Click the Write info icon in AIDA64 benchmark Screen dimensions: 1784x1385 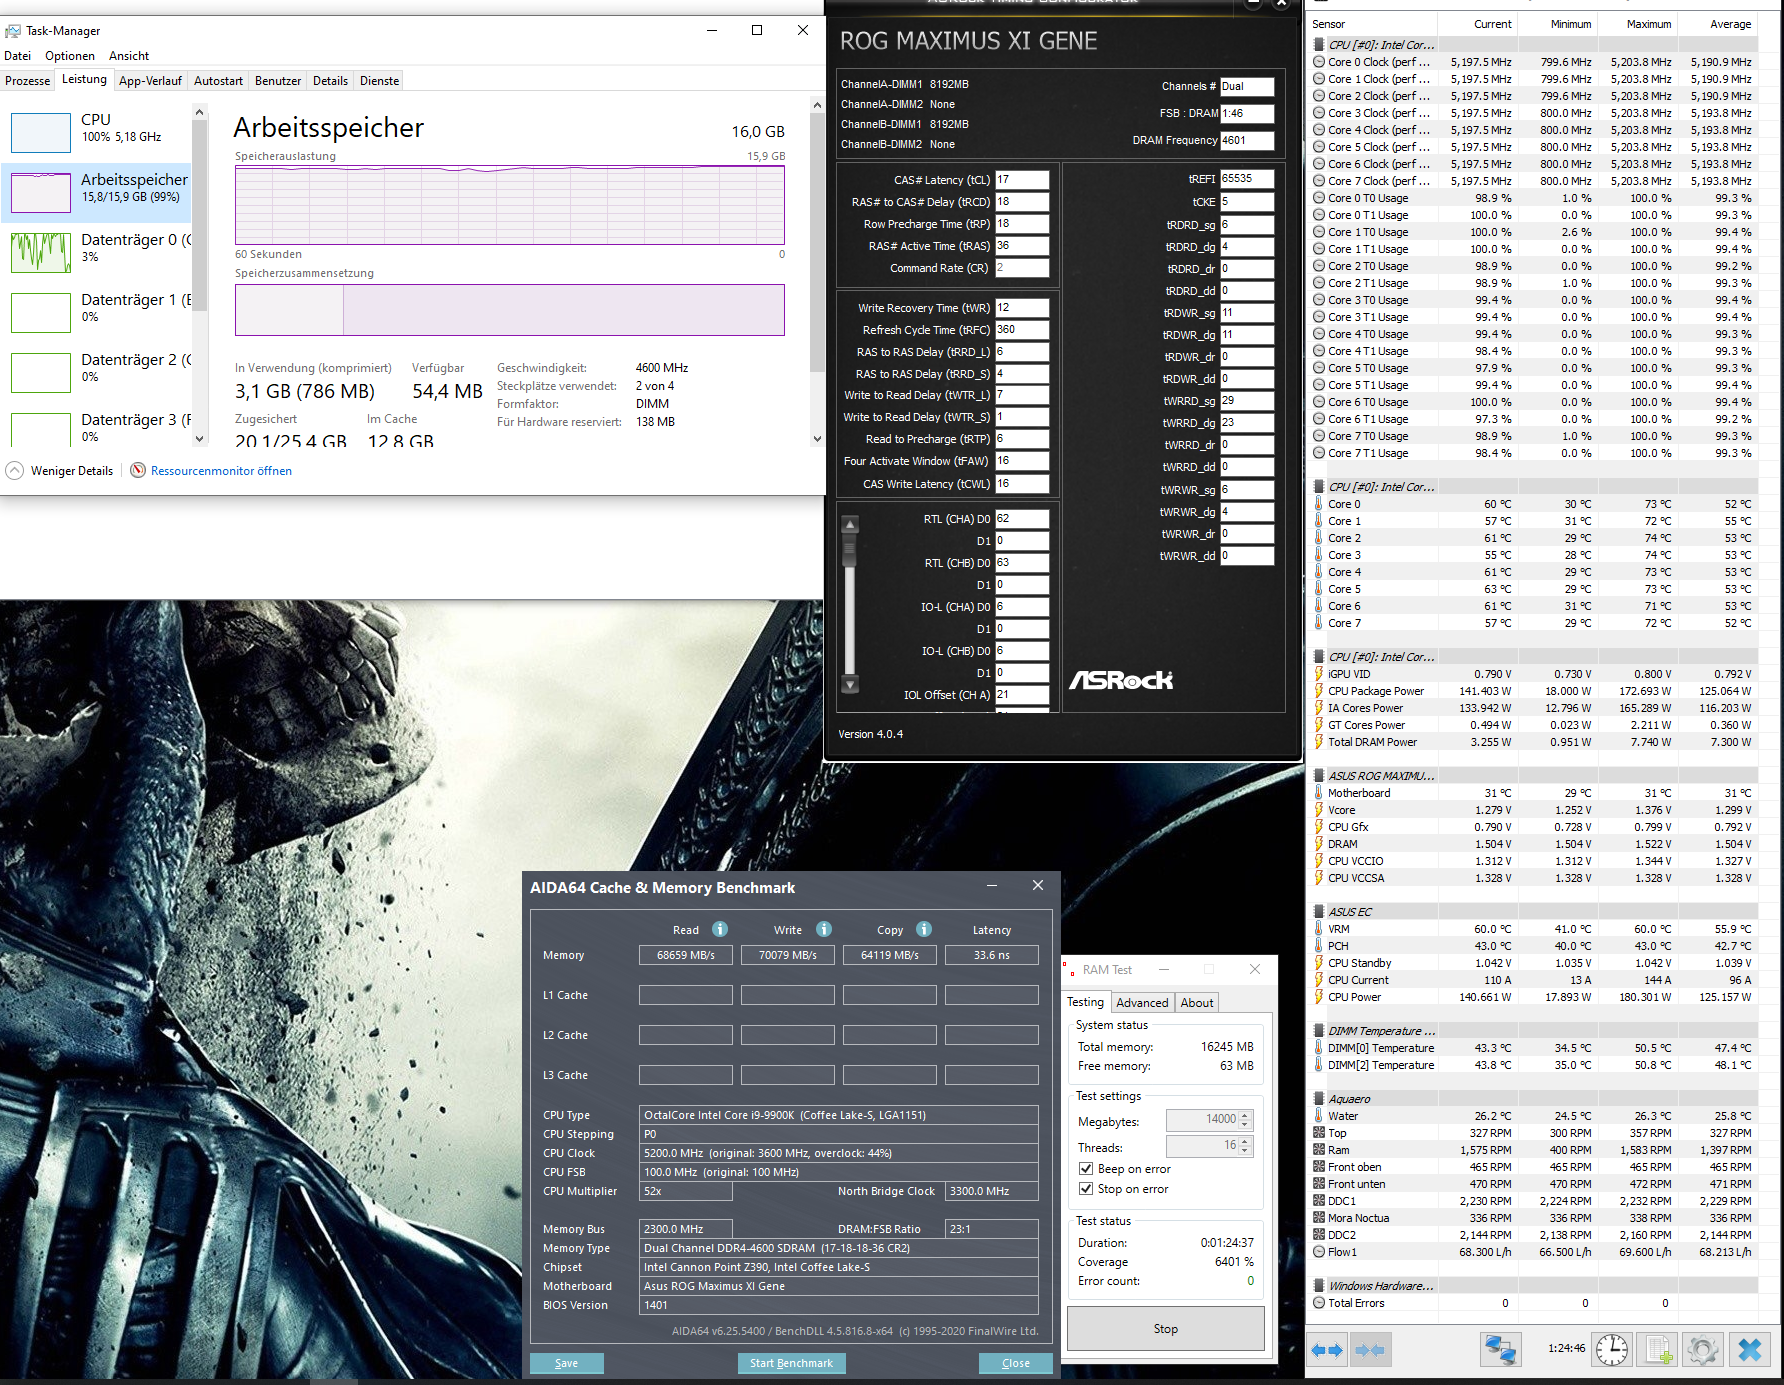click(x=824, y=929)
